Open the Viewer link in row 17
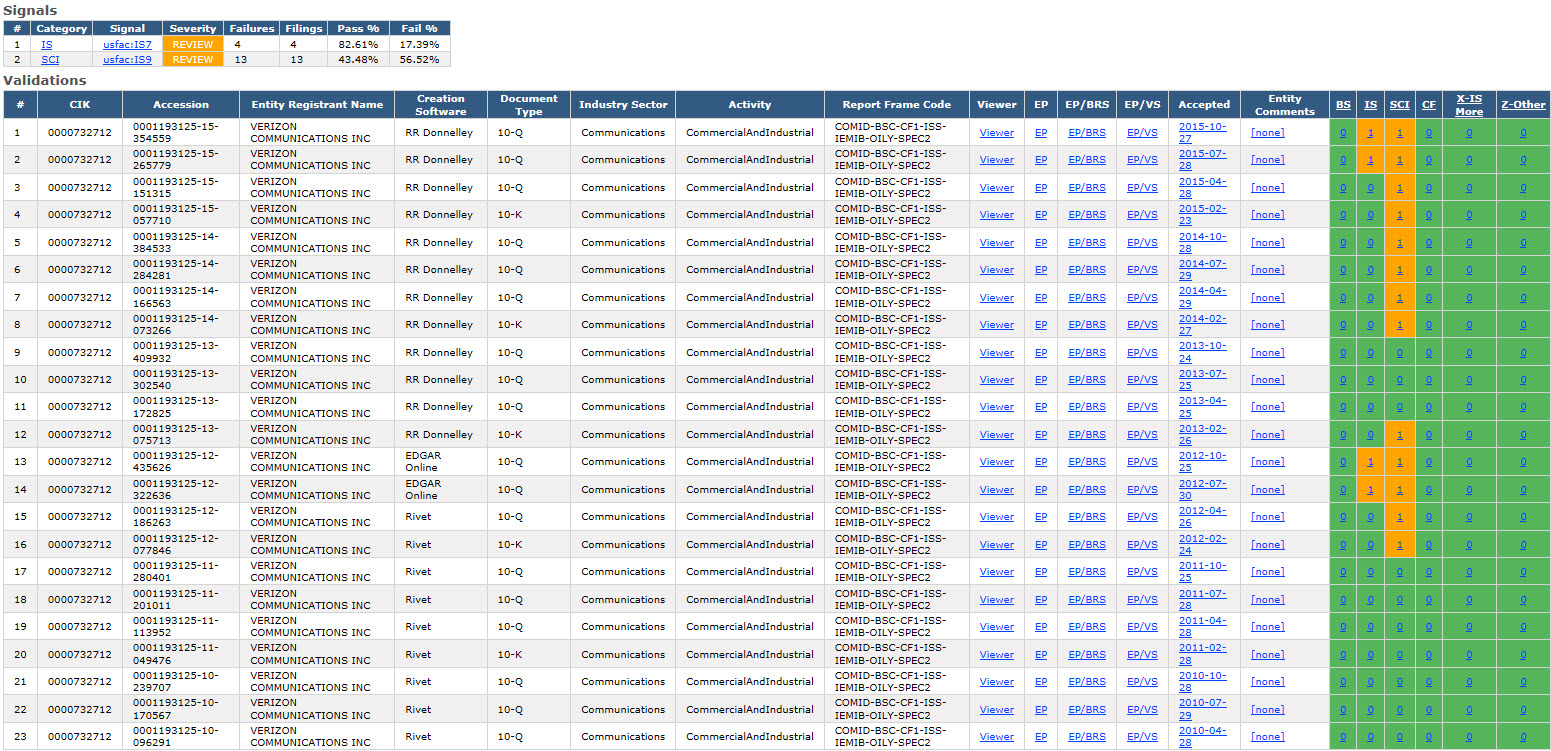The image size is (1551, 751). [x=996, y=572]
